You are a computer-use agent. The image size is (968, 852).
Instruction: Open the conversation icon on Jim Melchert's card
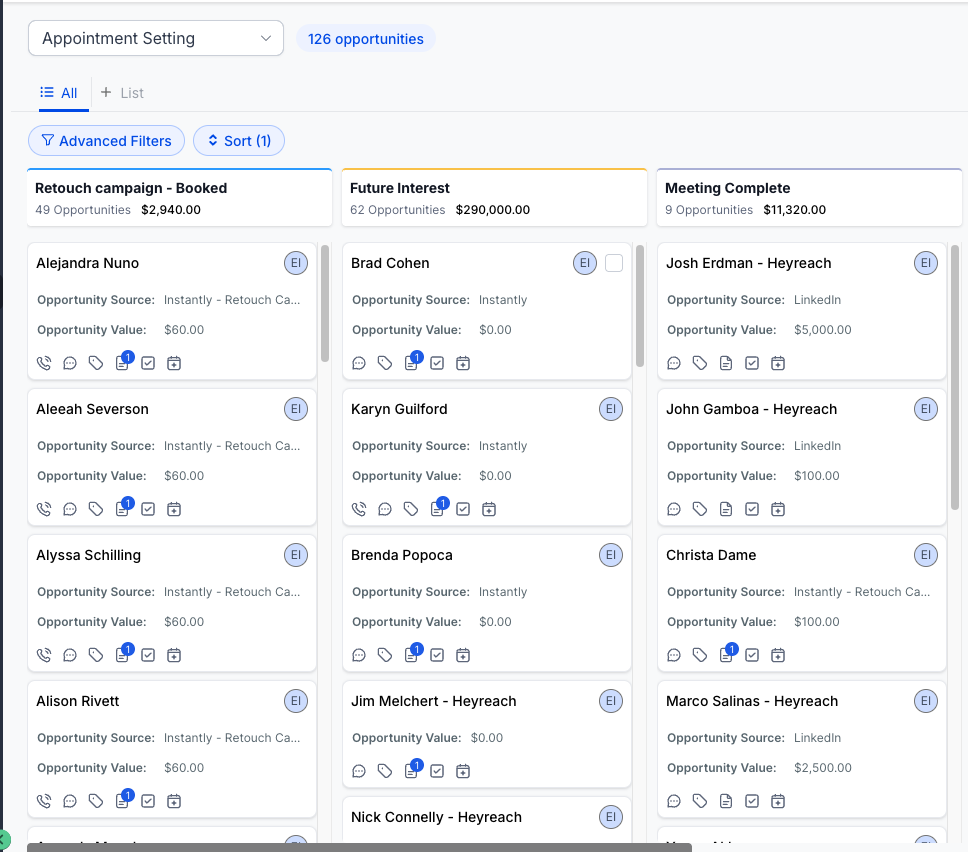coord(359,771)
